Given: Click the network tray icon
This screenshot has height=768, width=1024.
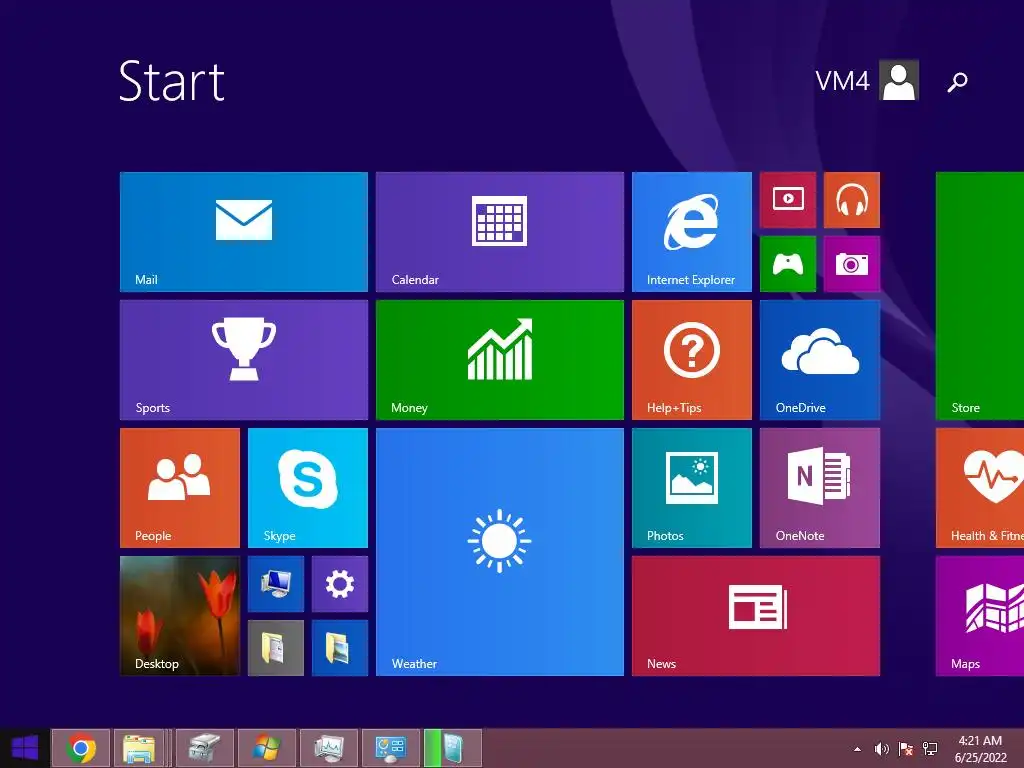Looking at the screenshot, I should pyautogui.click(x=930, y=749).
